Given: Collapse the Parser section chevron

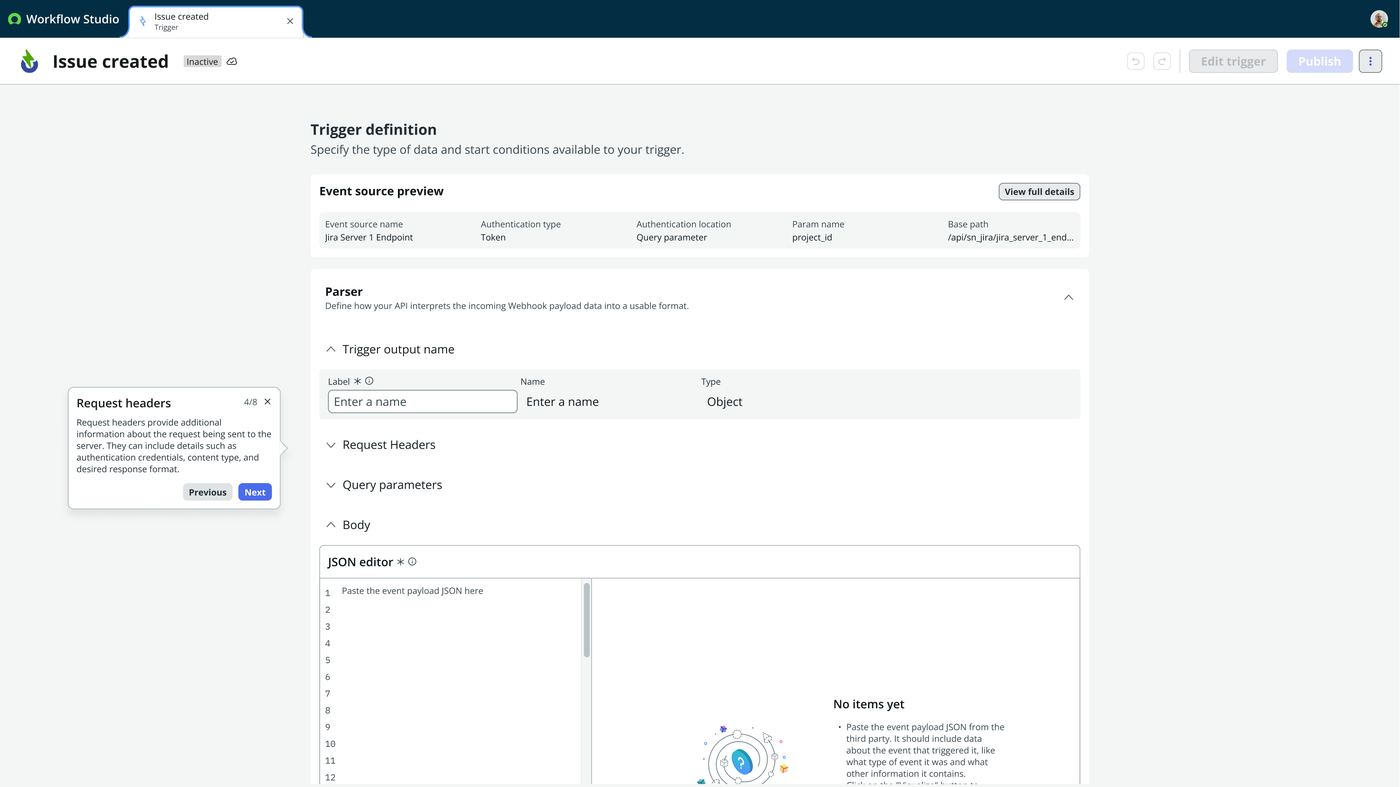Looking at the screenshot, I should [1068, 298].
